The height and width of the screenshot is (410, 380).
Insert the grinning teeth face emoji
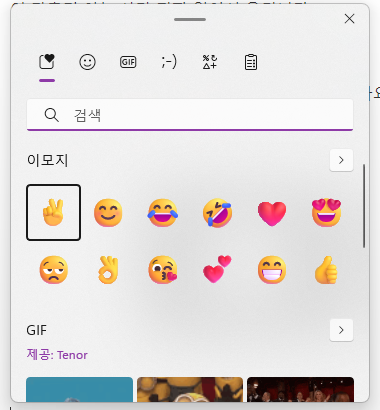pos(272,270)
